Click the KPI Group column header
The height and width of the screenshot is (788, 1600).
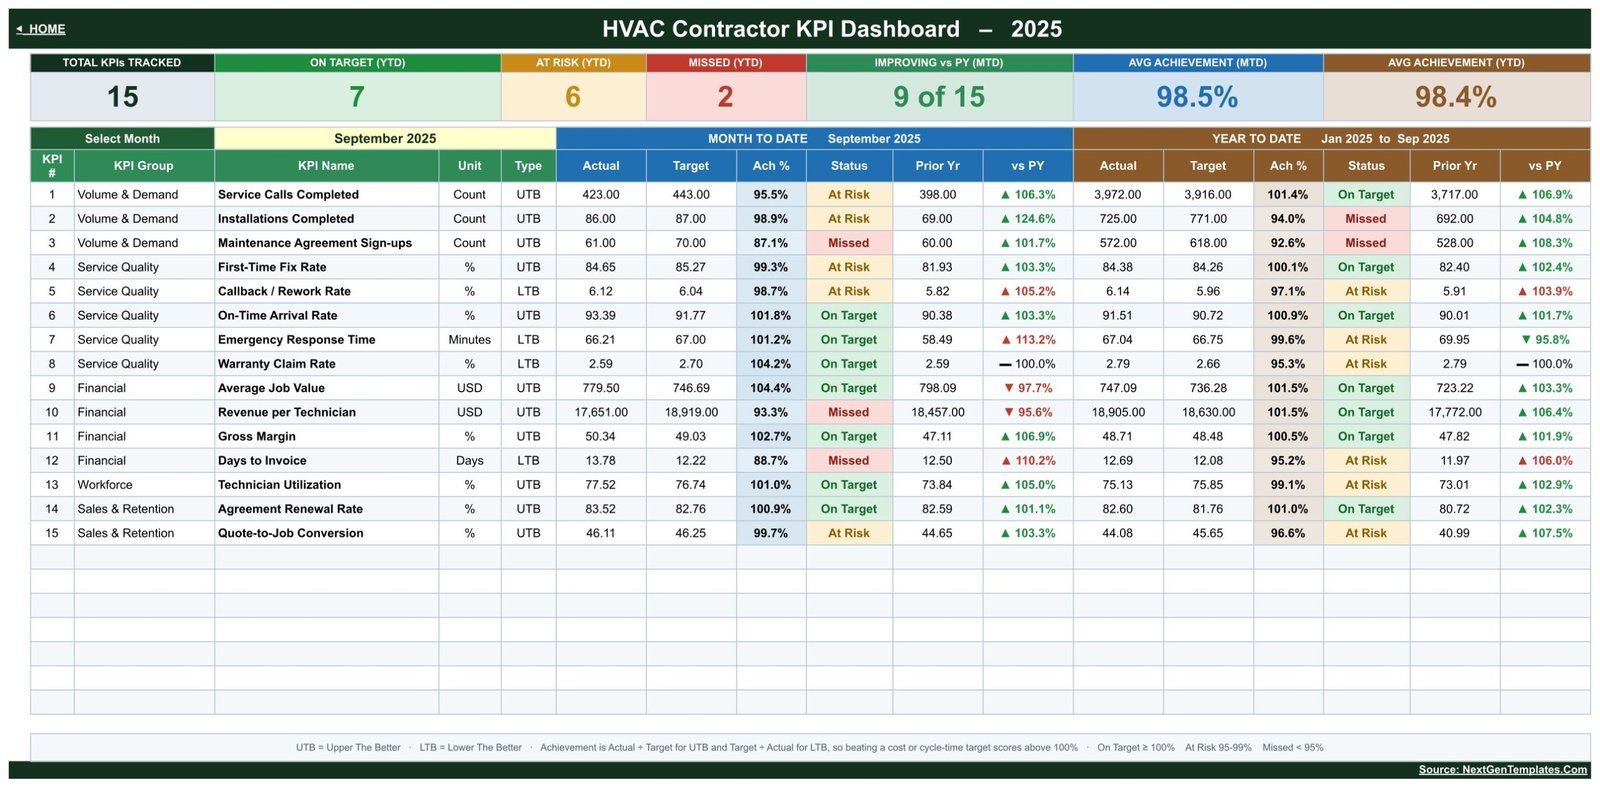tap(143, 166)
